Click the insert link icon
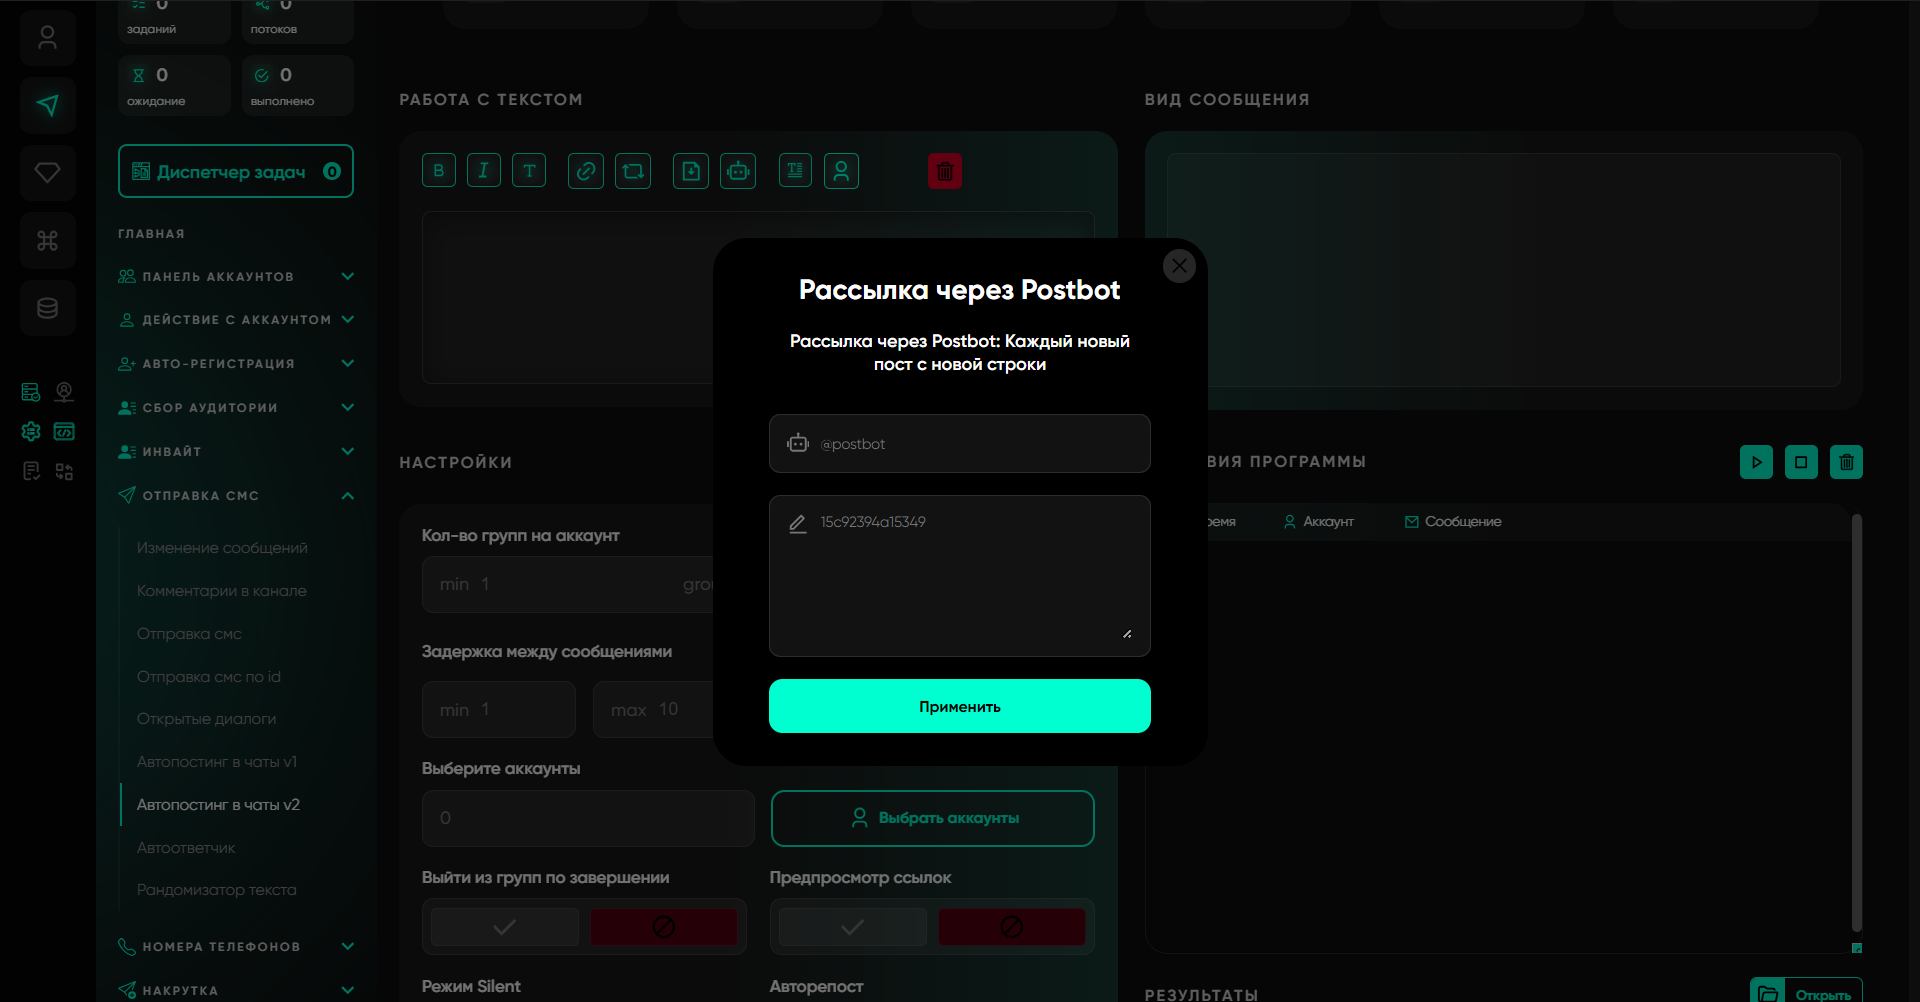1920x1002 pixels. coord(586,171)
